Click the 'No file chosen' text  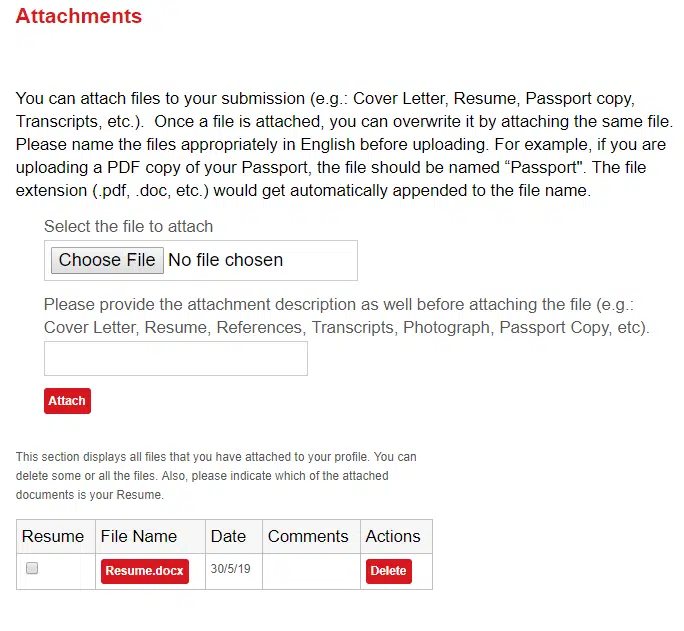[226, 260]
